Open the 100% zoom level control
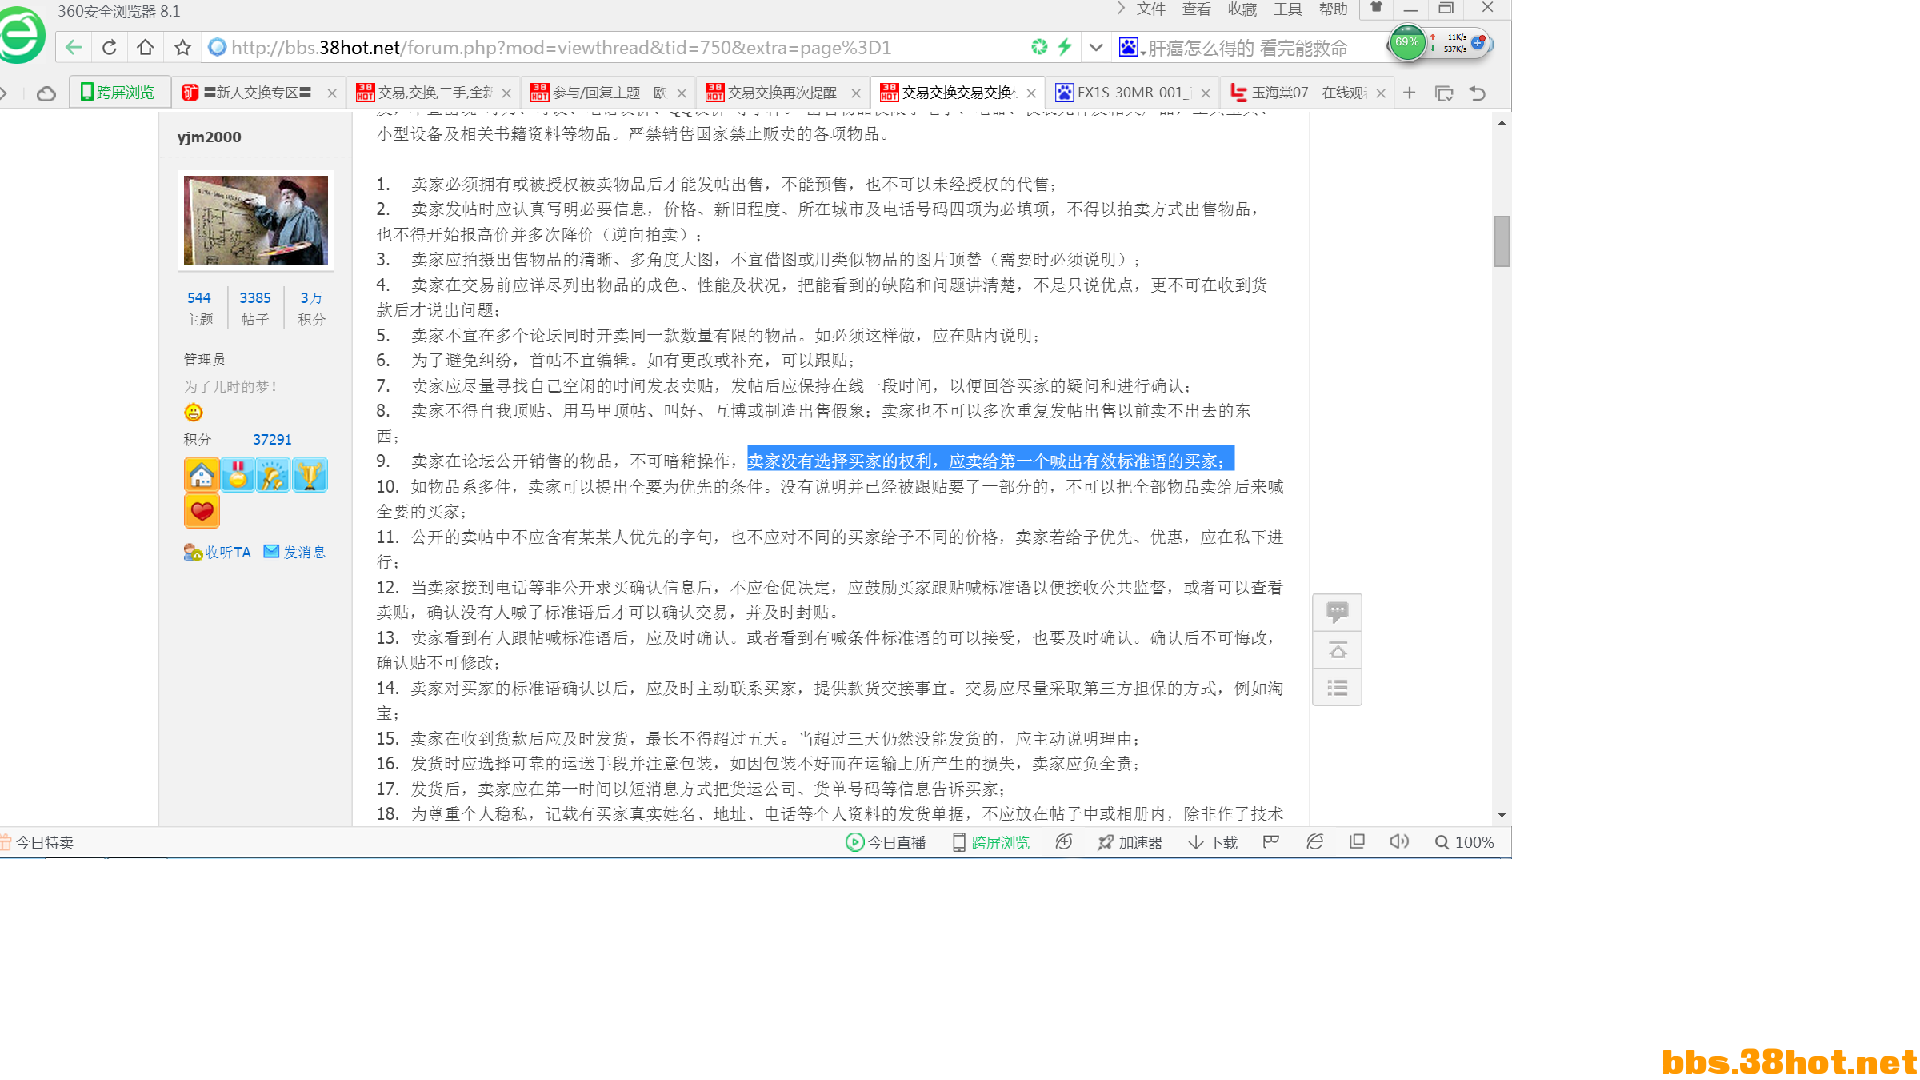Viewport: 1920px width, 1080px height. point(1465,843)
